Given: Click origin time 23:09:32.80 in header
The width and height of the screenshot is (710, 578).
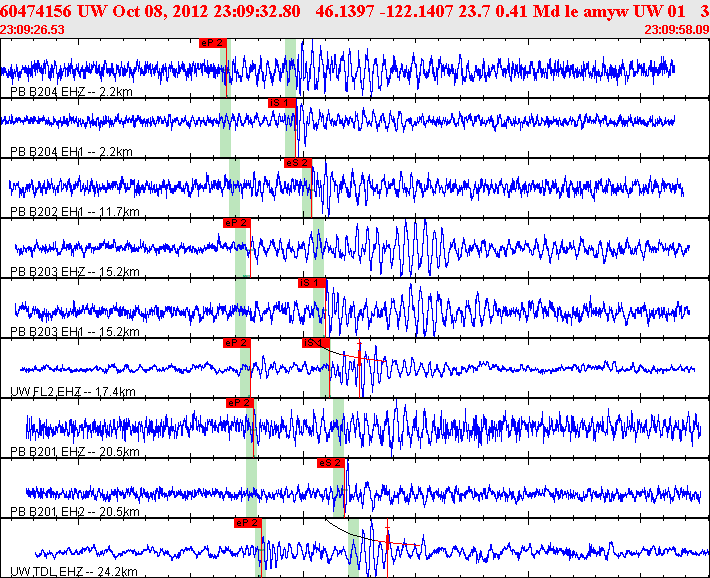Looking at the screenshot, I should 257,11.
